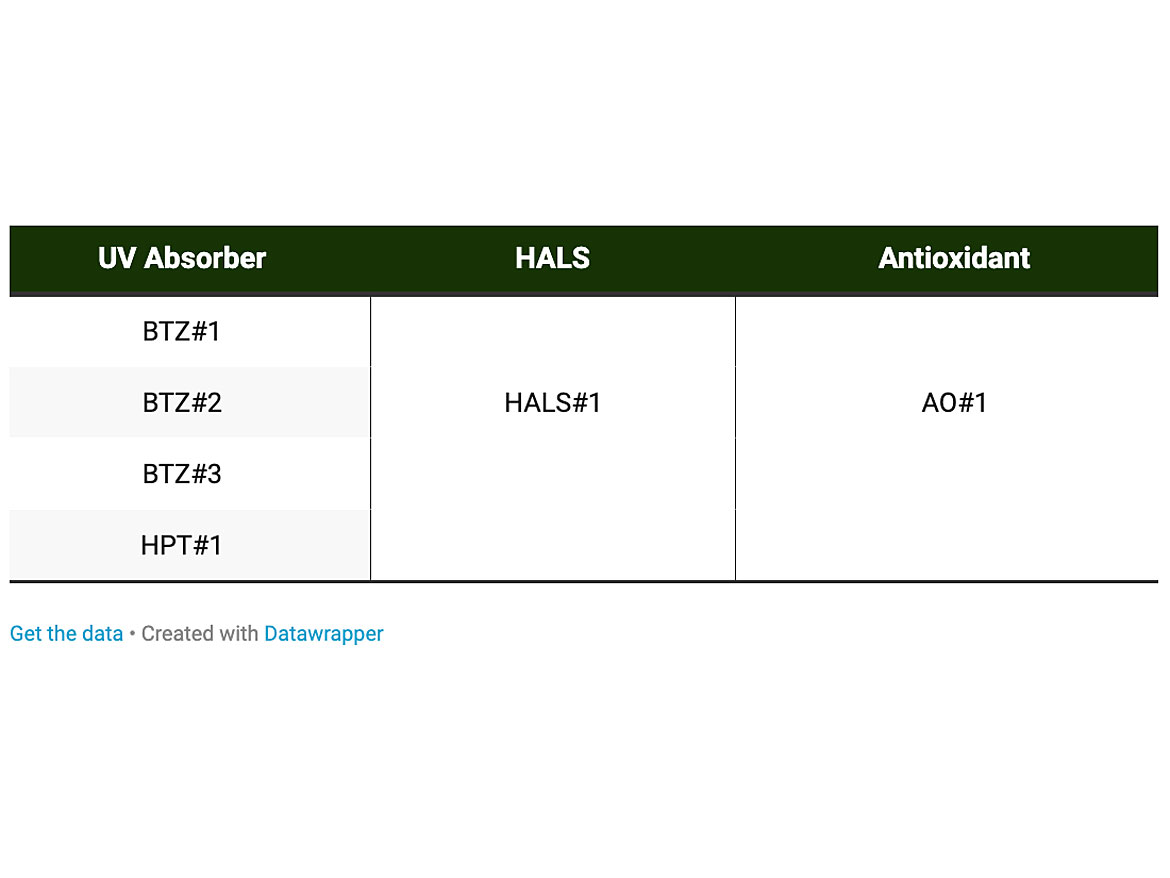The height and width of the screenshot is (878, 1170).
Task: Click the empty HALS cell in HPT#1 row
Action: click(552, 546)
